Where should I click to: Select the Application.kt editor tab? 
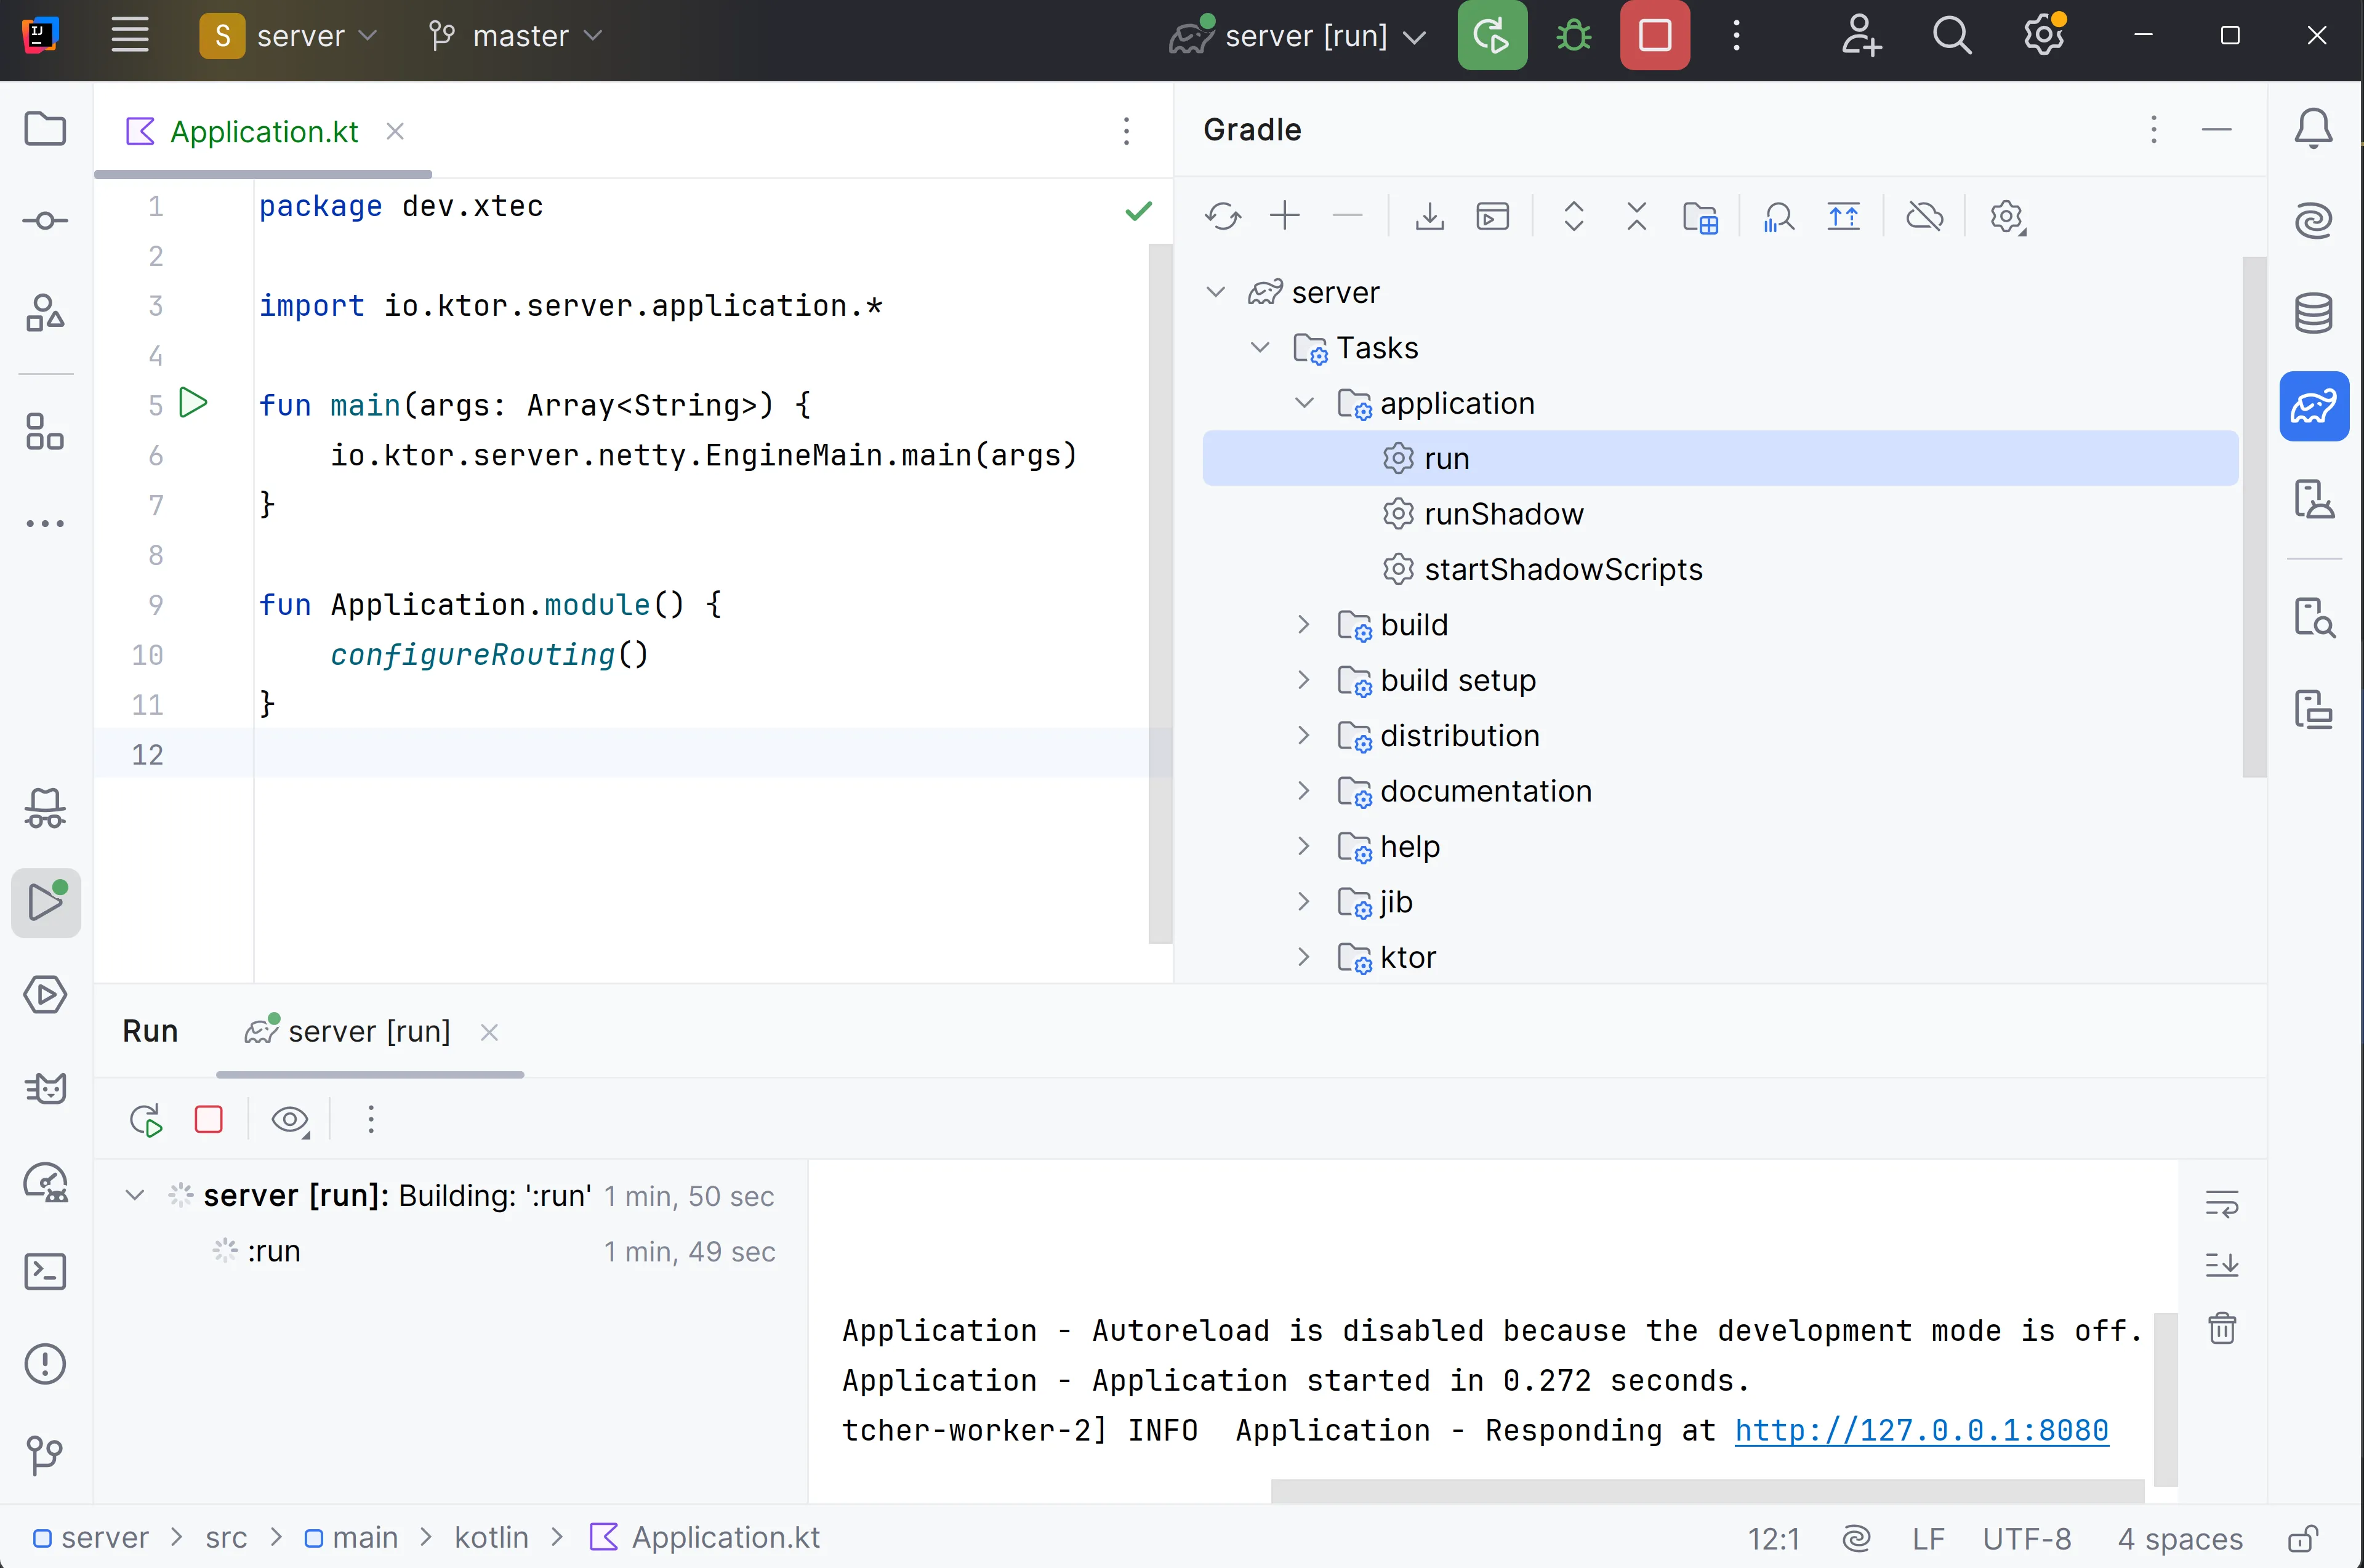tap(264, 132)
